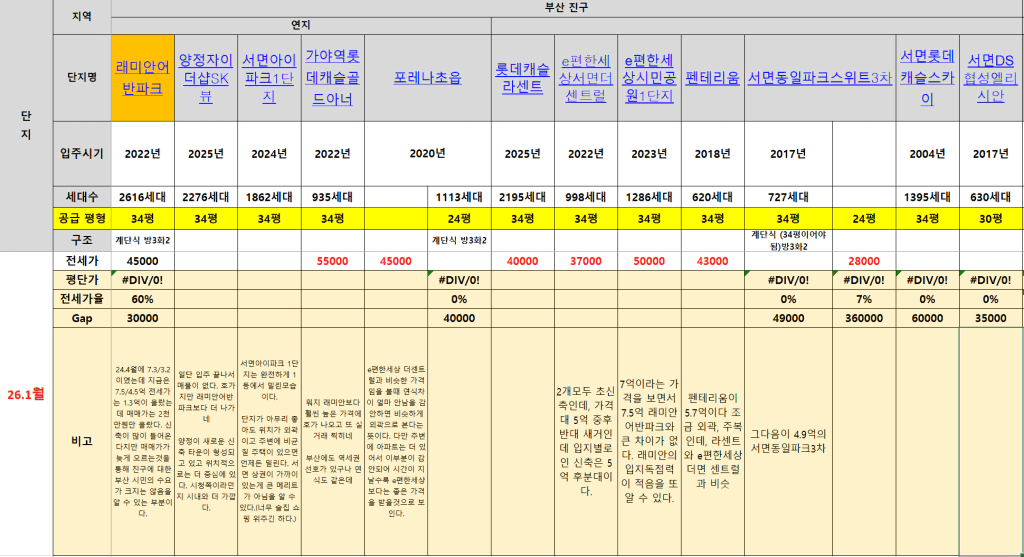Select the 60000 Gap cell
Viewport: 1024px width, 557px height.
pos(927,318)
